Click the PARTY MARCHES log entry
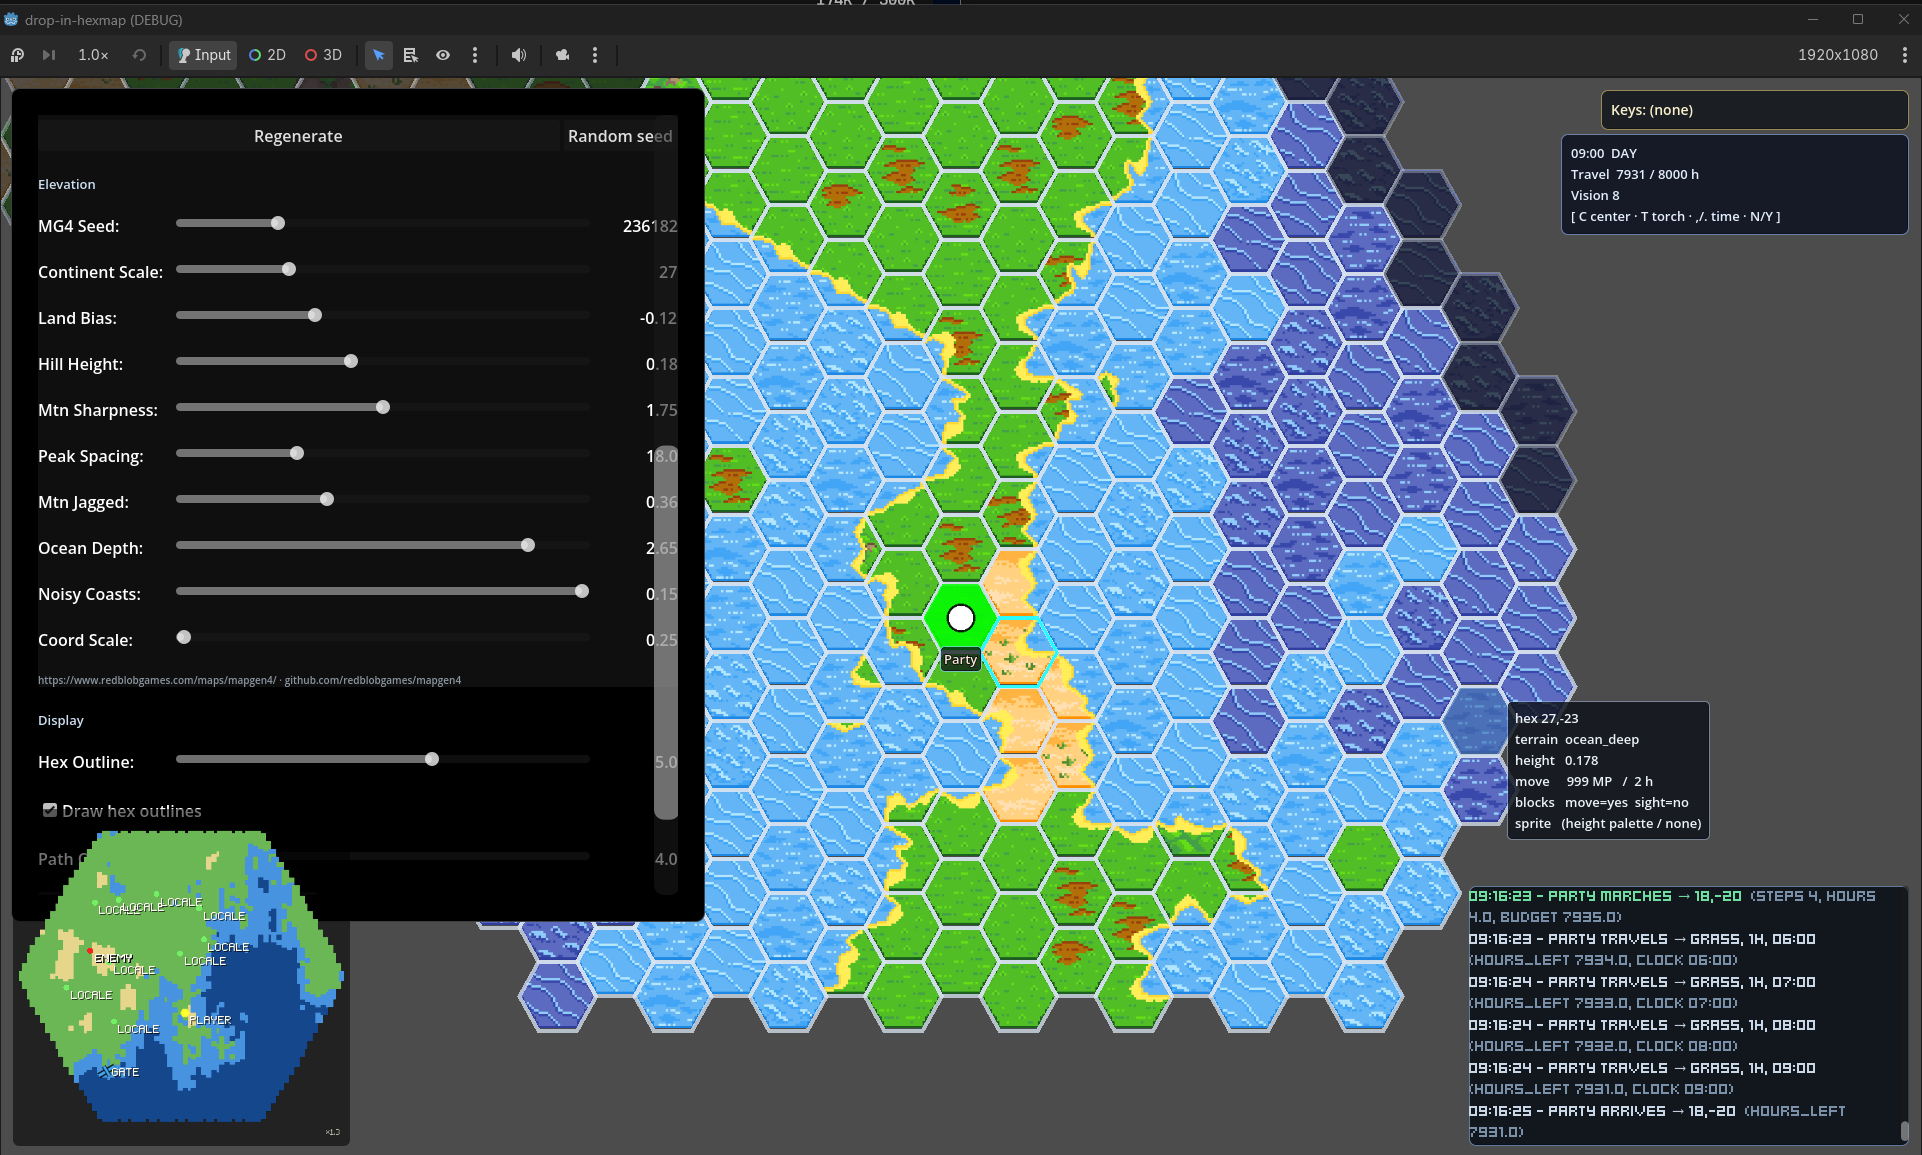 pos(1672,906)
